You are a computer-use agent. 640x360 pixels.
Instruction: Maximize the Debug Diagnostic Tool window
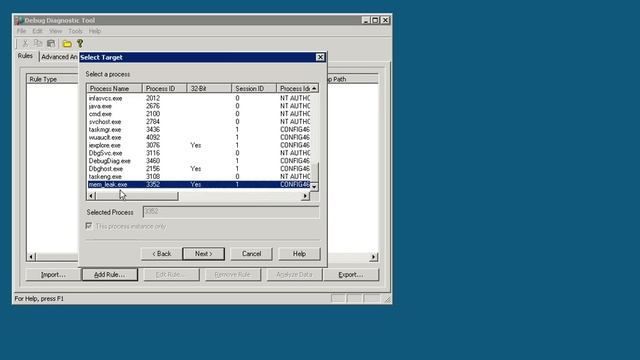click(375, 20)
